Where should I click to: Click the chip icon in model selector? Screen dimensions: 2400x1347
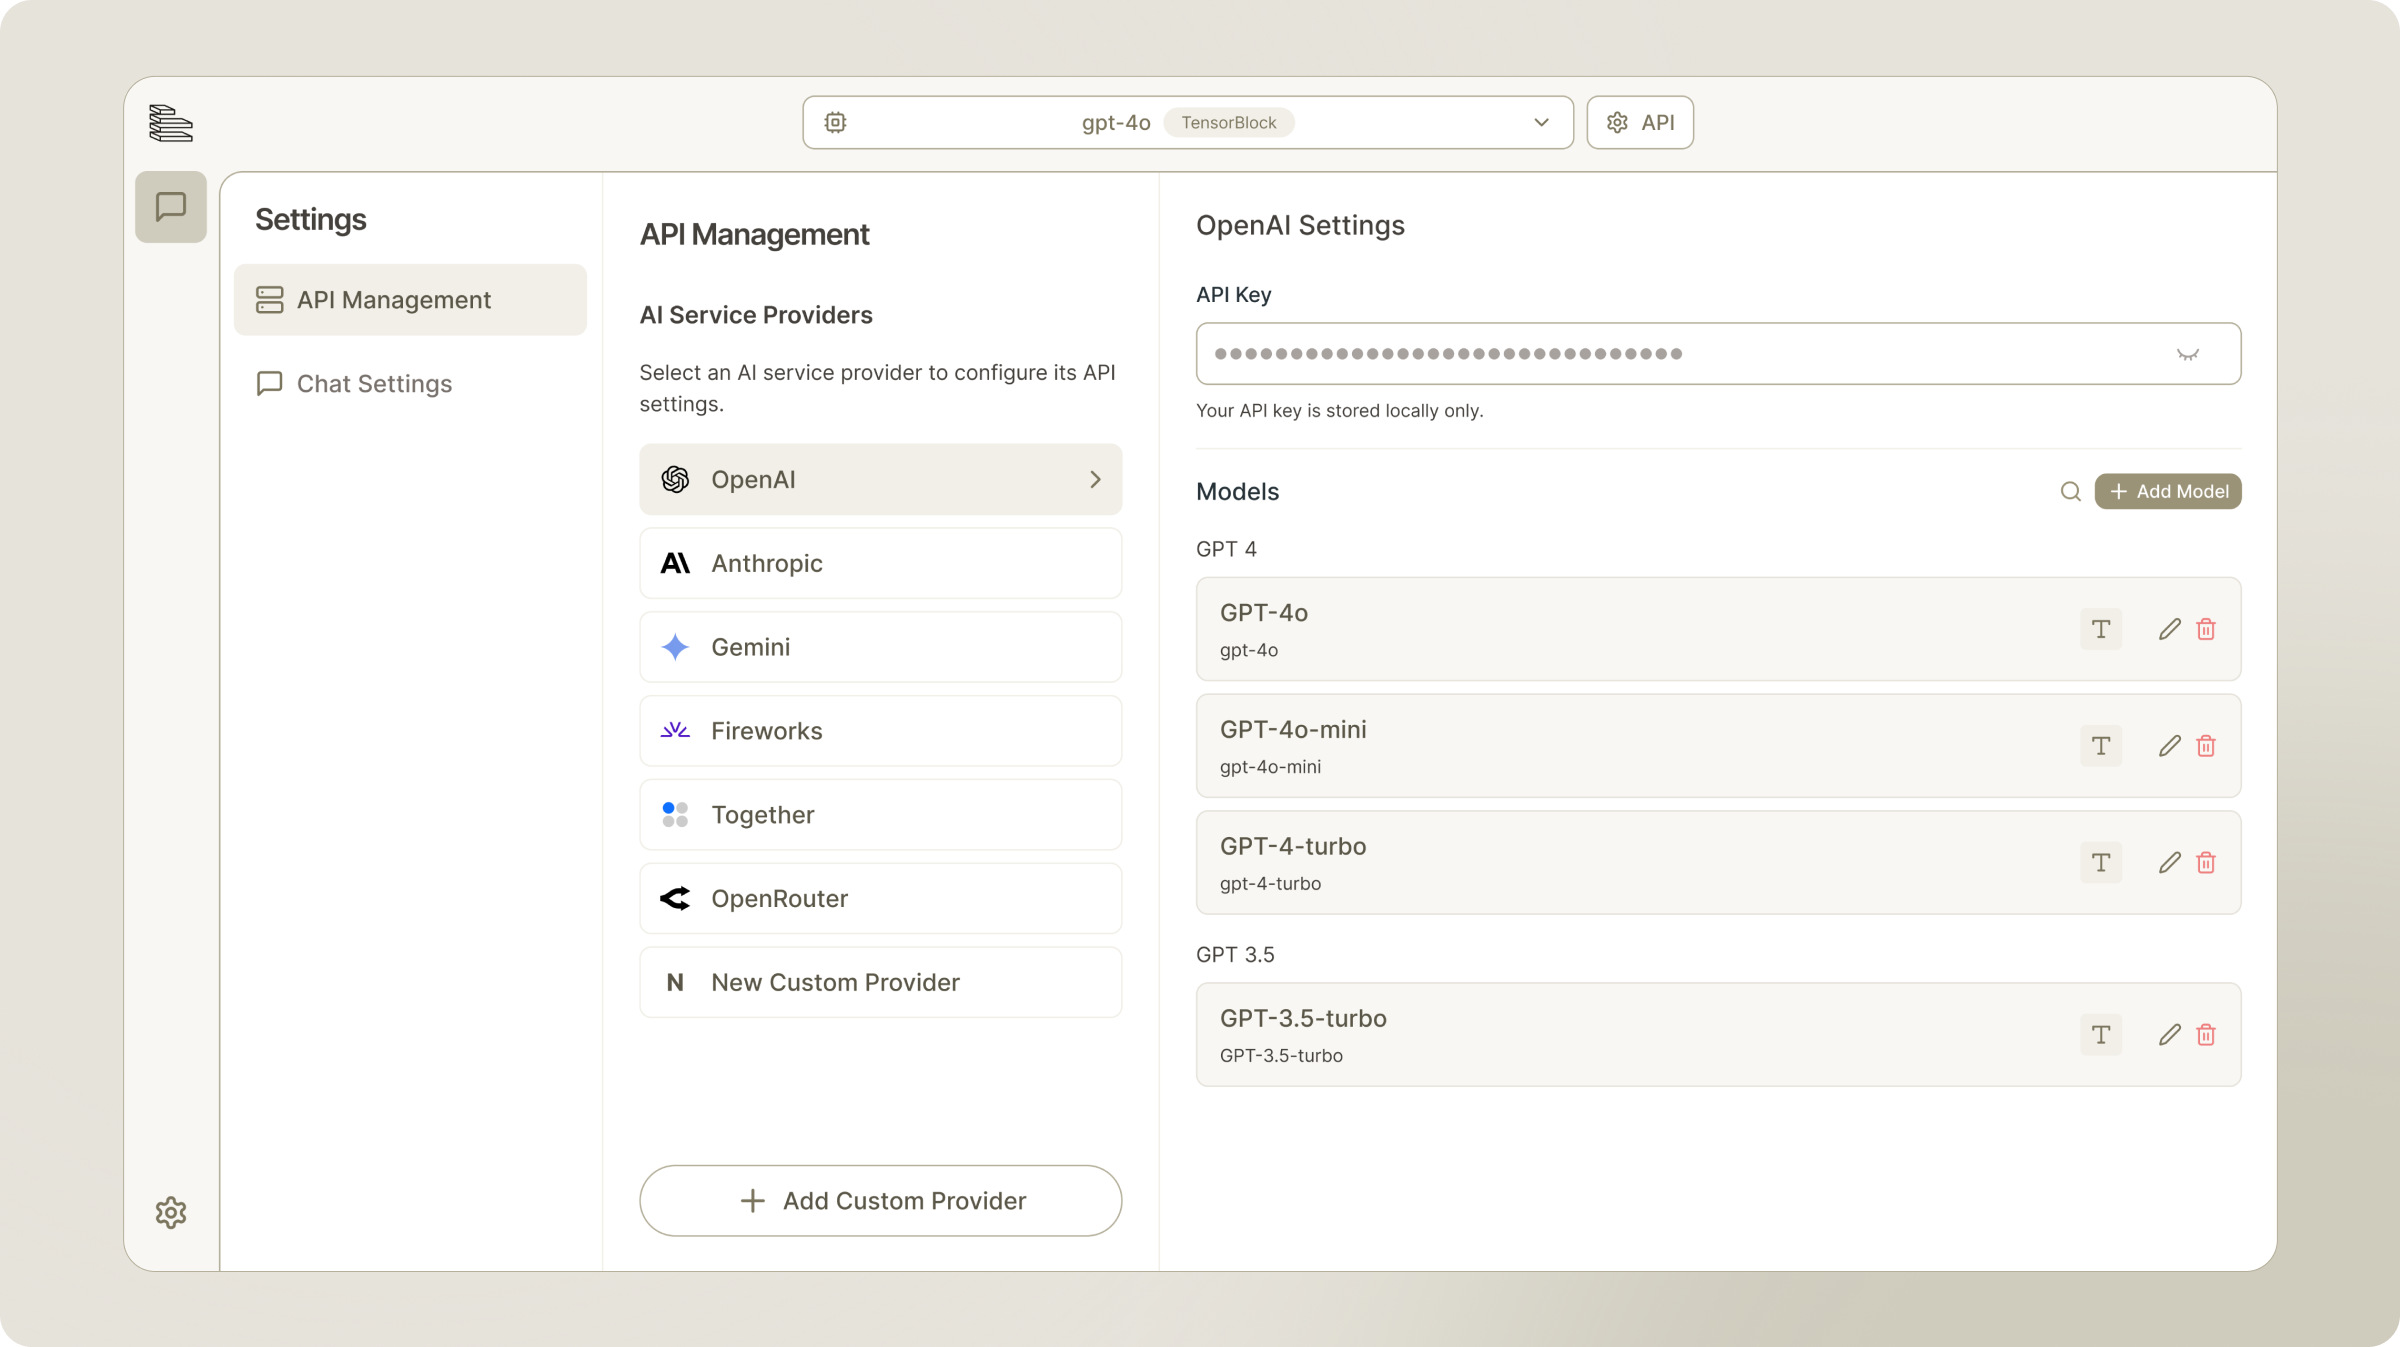coord(835,122)
